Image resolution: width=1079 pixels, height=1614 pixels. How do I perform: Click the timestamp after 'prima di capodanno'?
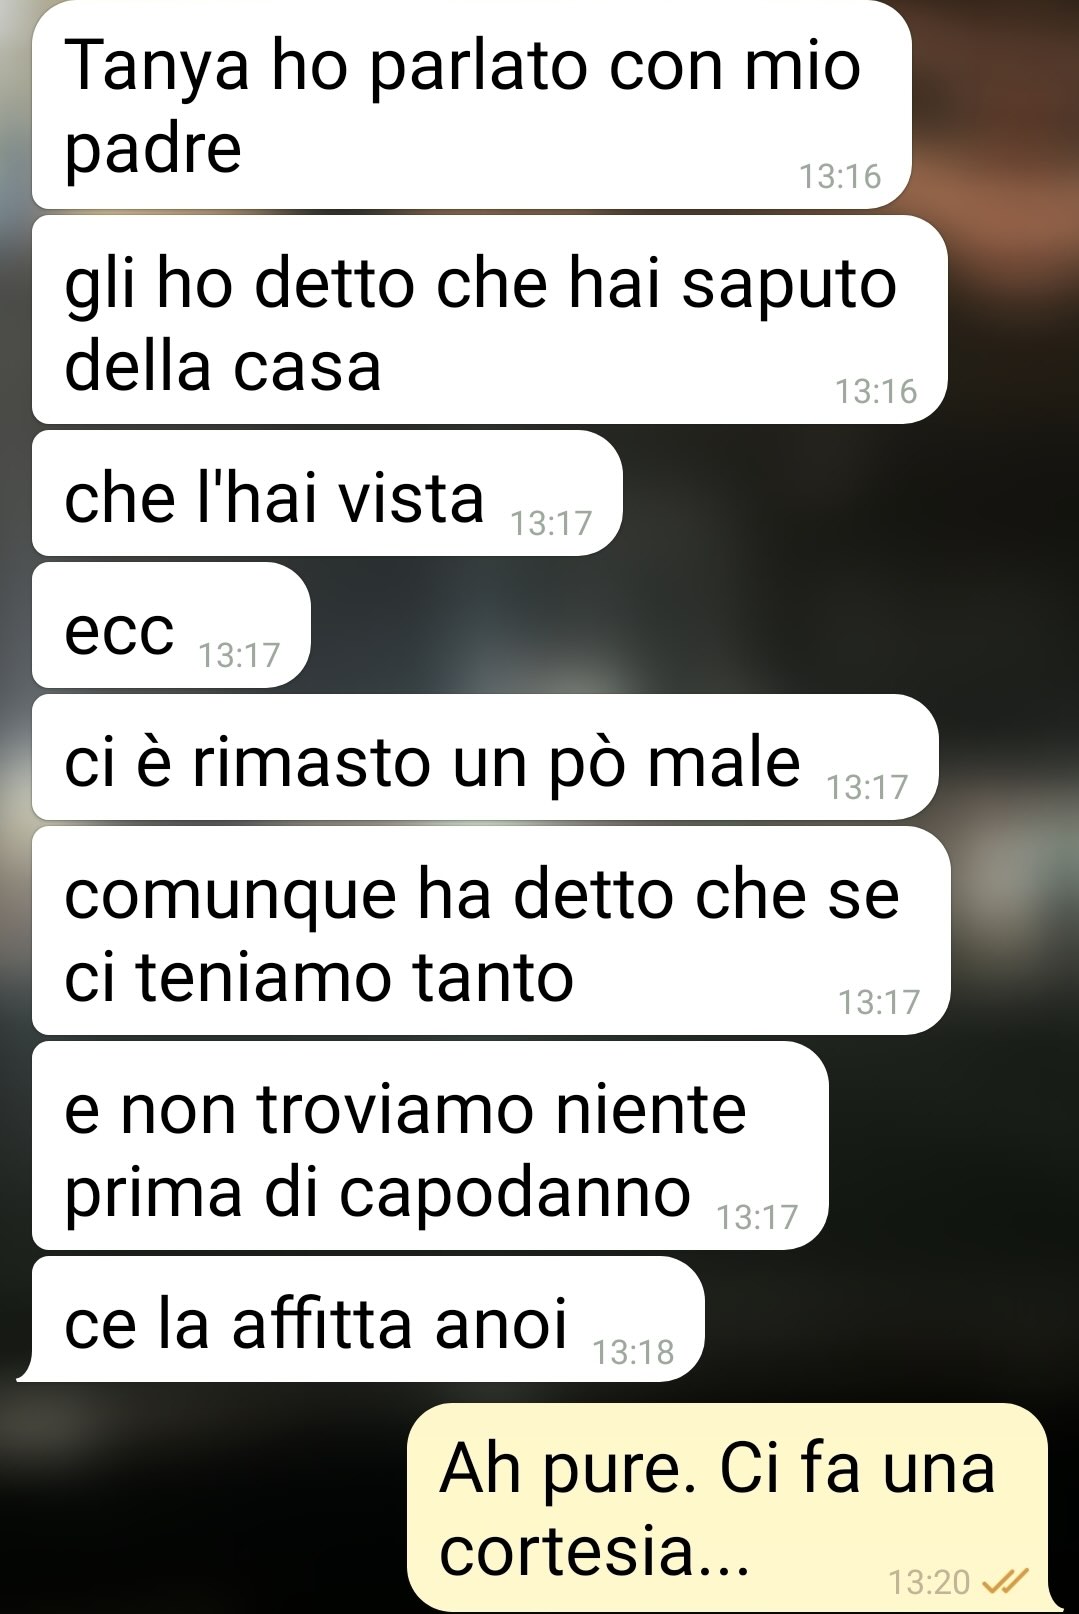coord(757,1217)
